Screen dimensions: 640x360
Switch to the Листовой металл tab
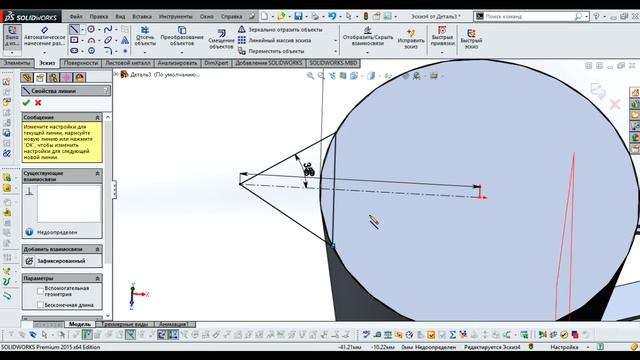[128, 63]
